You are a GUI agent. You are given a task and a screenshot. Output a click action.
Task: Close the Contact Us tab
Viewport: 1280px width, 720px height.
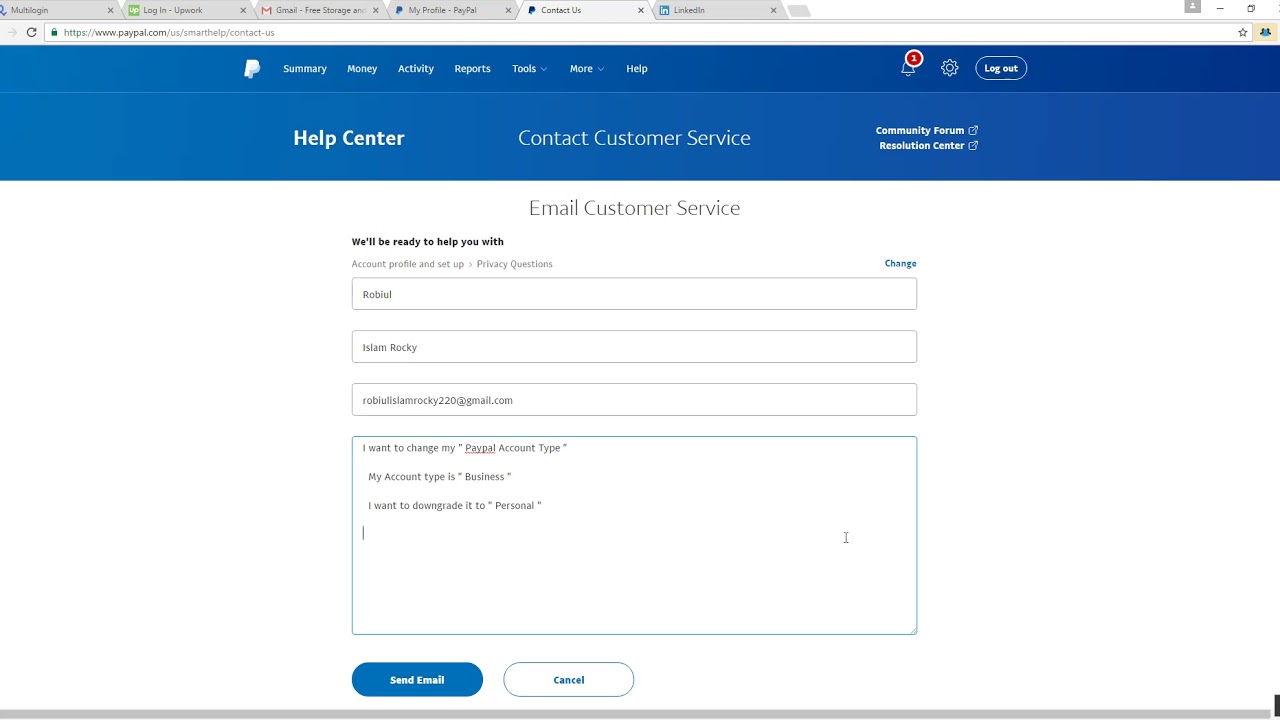point(641,10)
